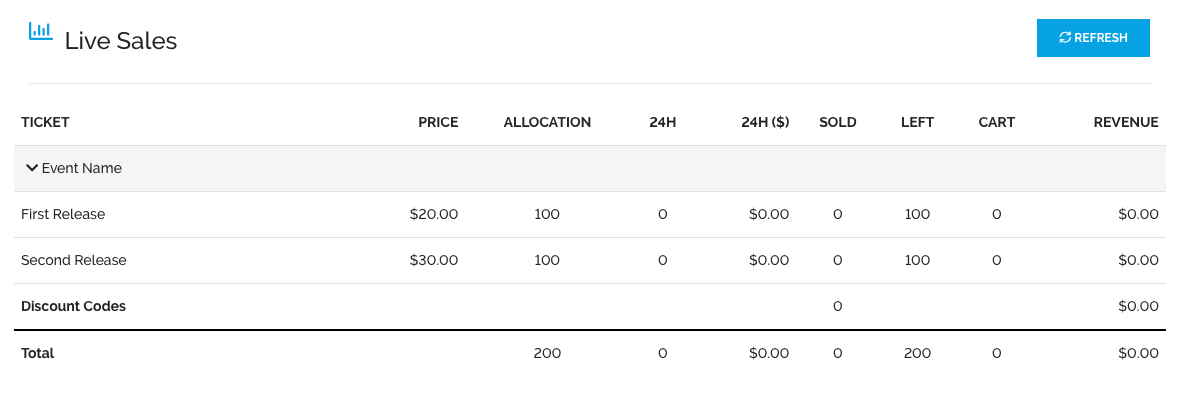Click the CART column header
This screenshot has height=413, width=1181.
pos(996,122)
